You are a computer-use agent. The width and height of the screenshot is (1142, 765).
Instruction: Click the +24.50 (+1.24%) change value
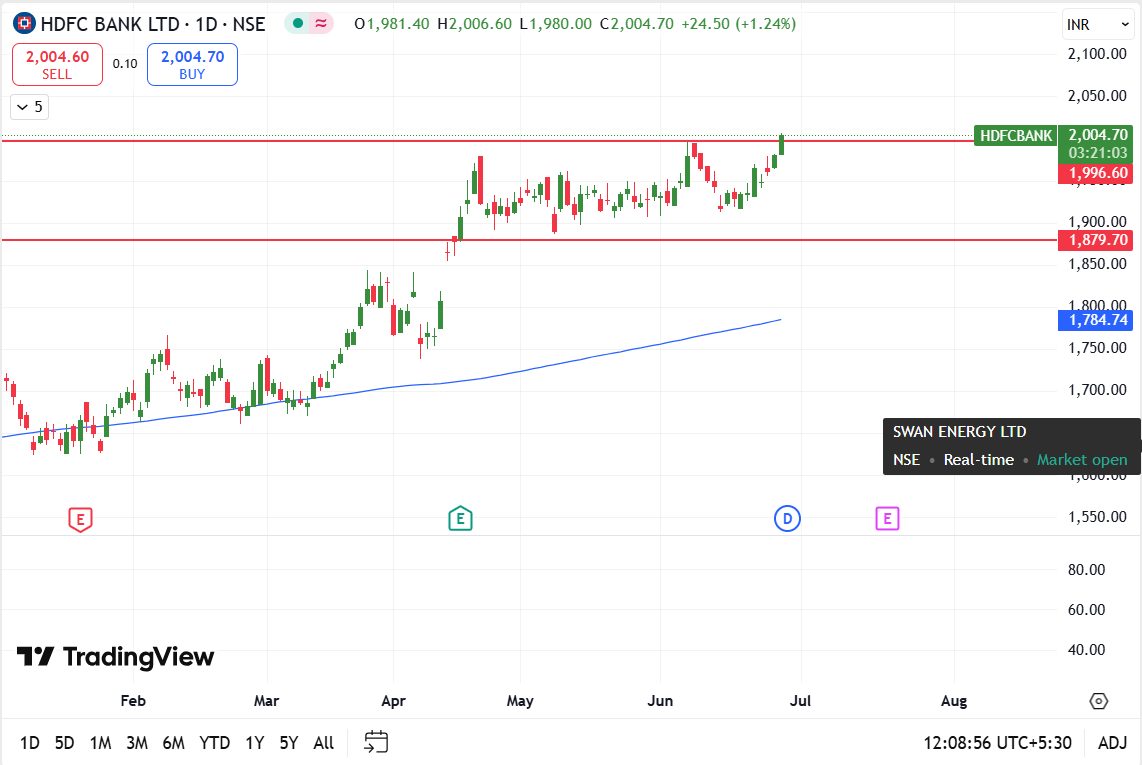[x=739, y=24]
